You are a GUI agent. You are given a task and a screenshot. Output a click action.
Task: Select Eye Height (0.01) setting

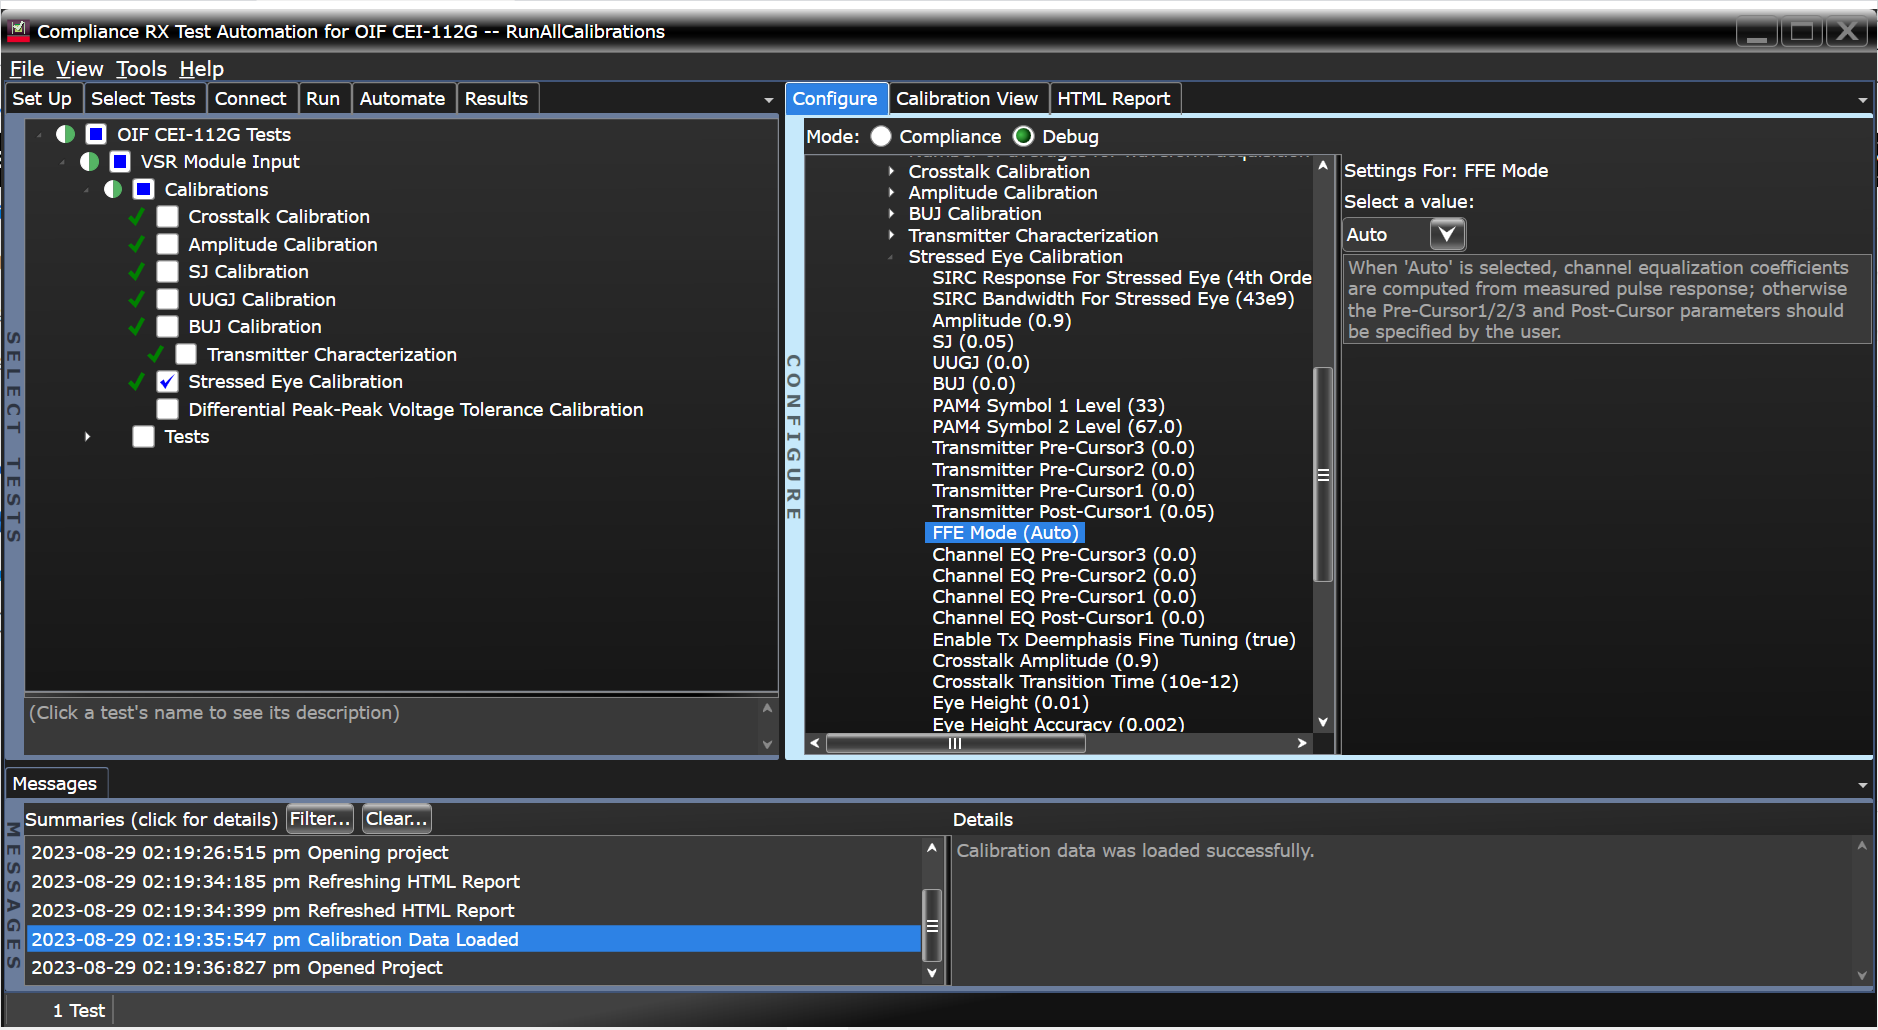1010,703
